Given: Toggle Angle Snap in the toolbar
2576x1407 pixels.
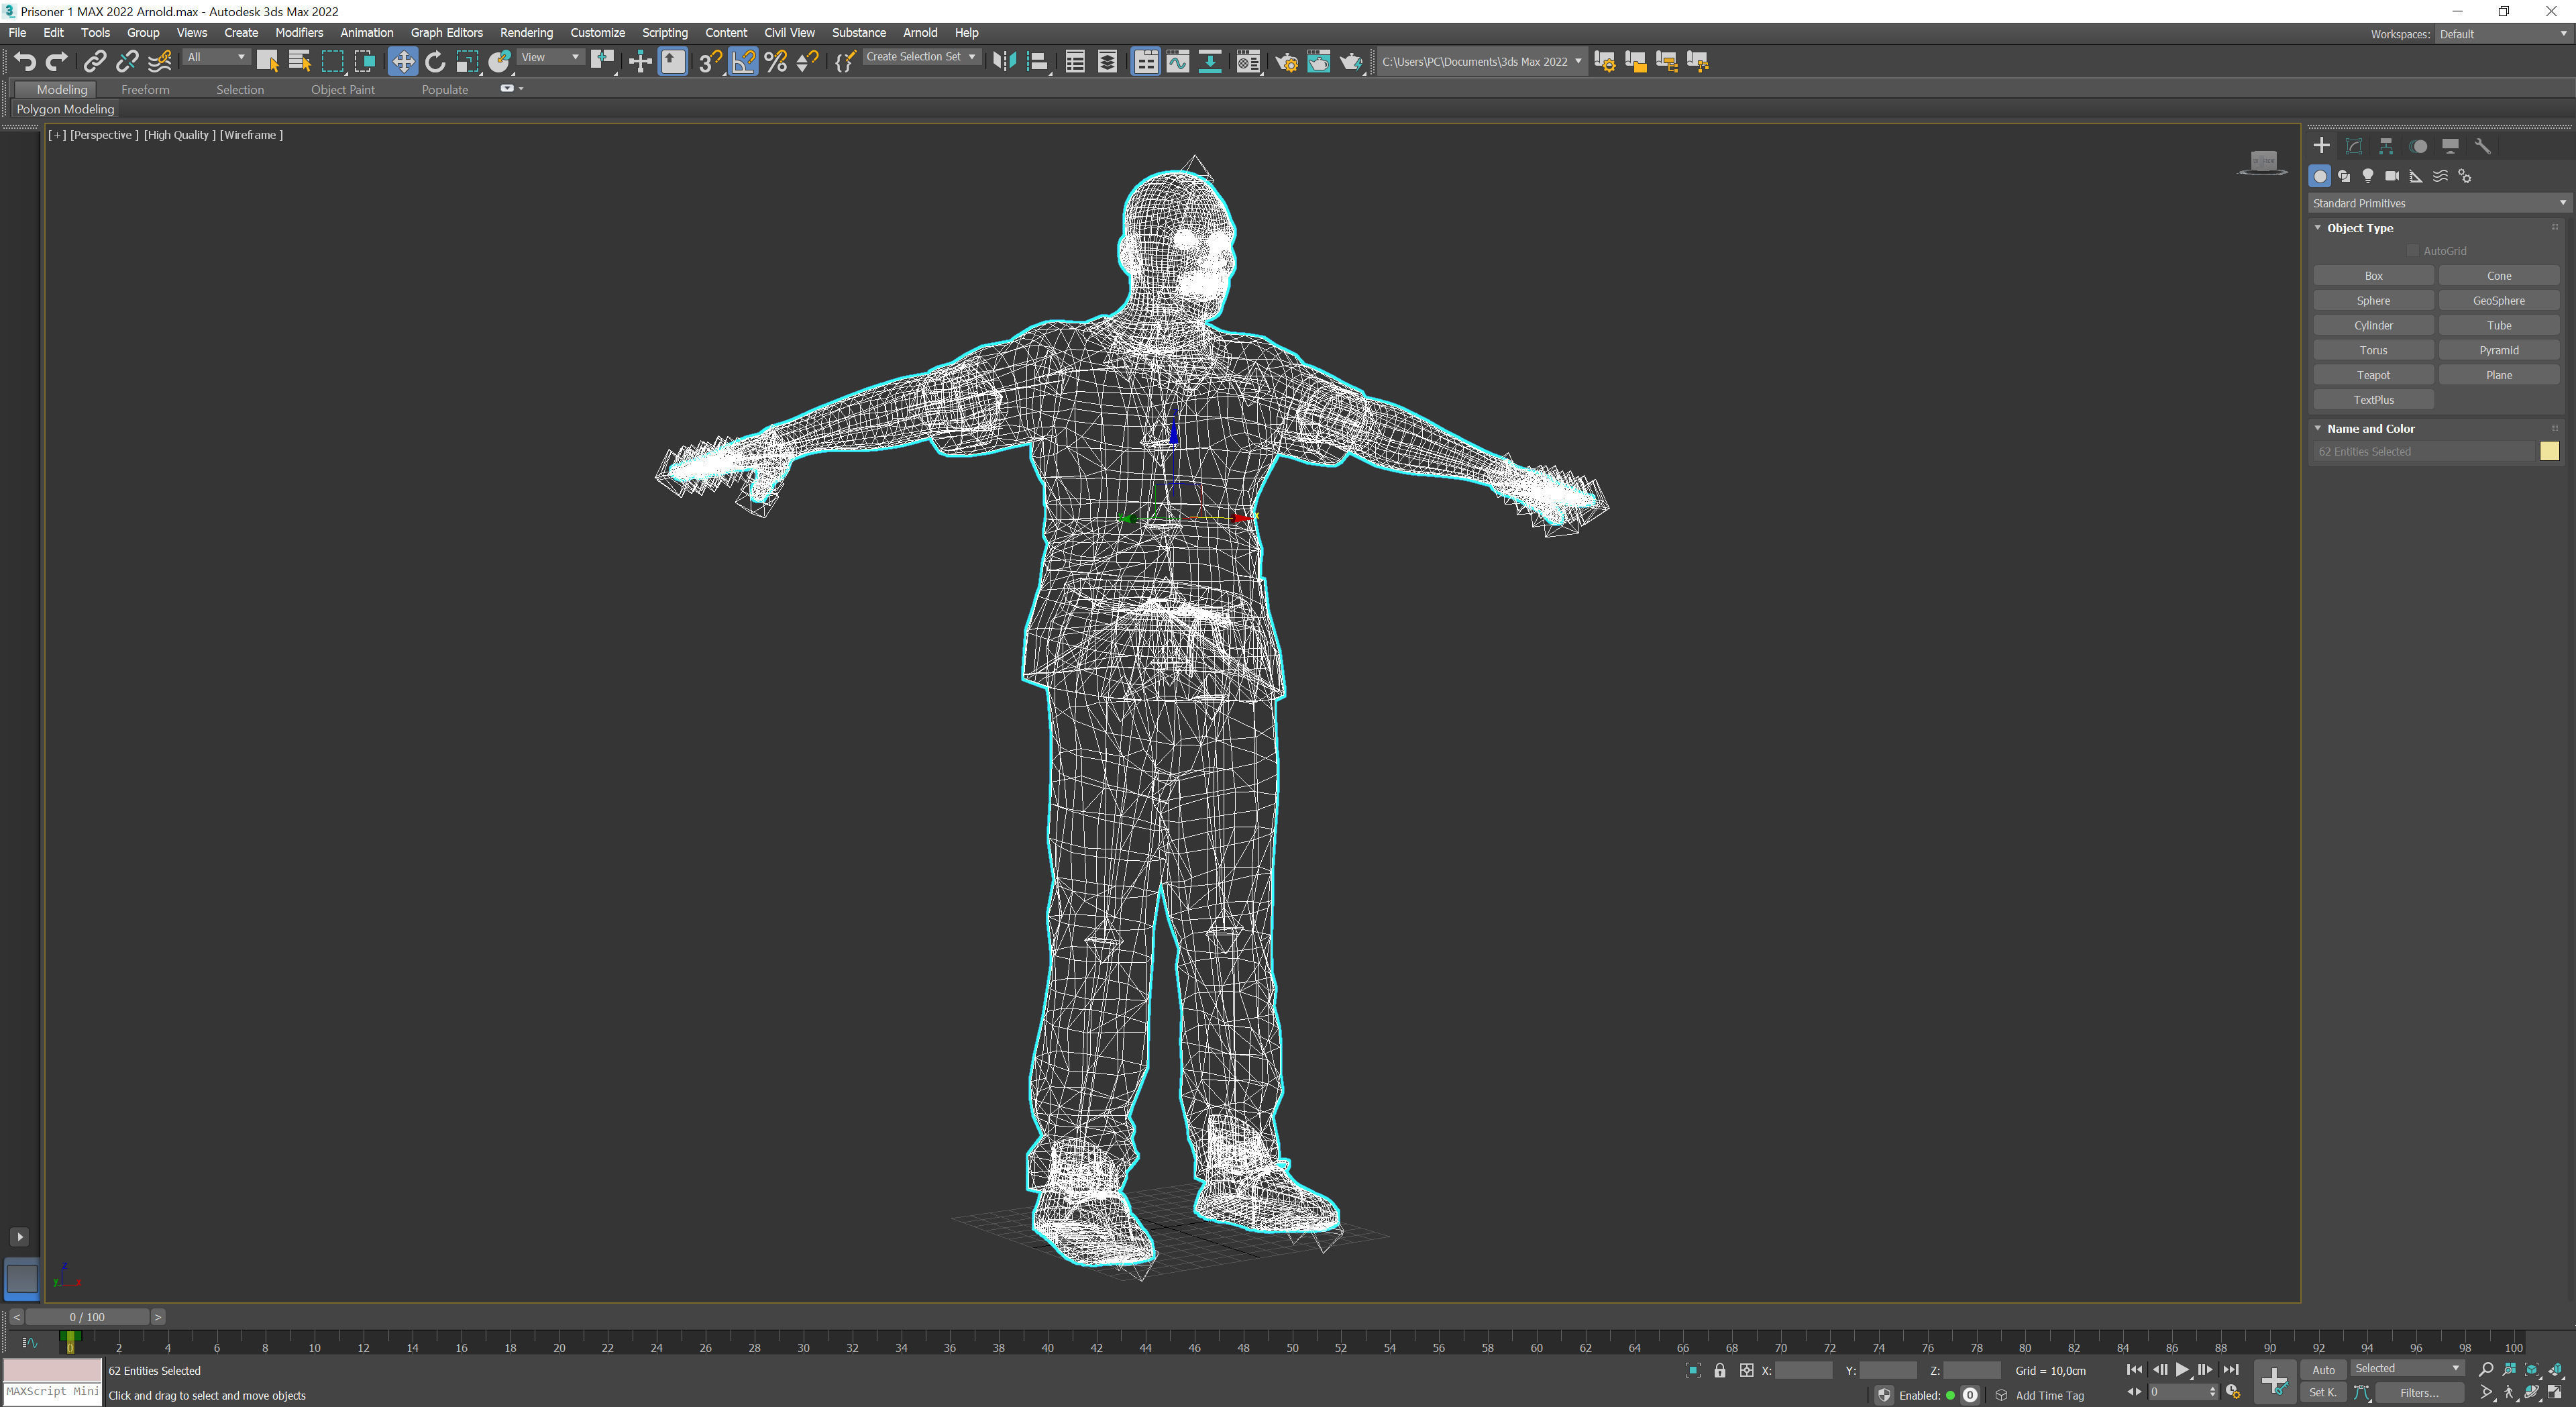Looking at the screenshot, I should tap(743, 62).
